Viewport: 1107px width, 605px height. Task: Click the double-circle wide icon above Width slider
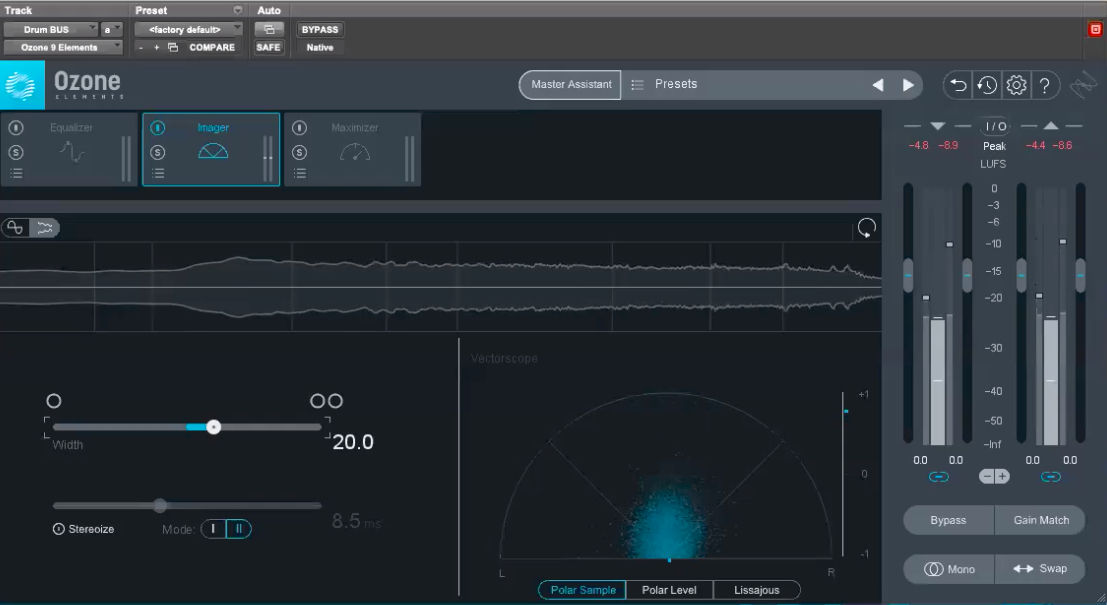tap(326, 401)
